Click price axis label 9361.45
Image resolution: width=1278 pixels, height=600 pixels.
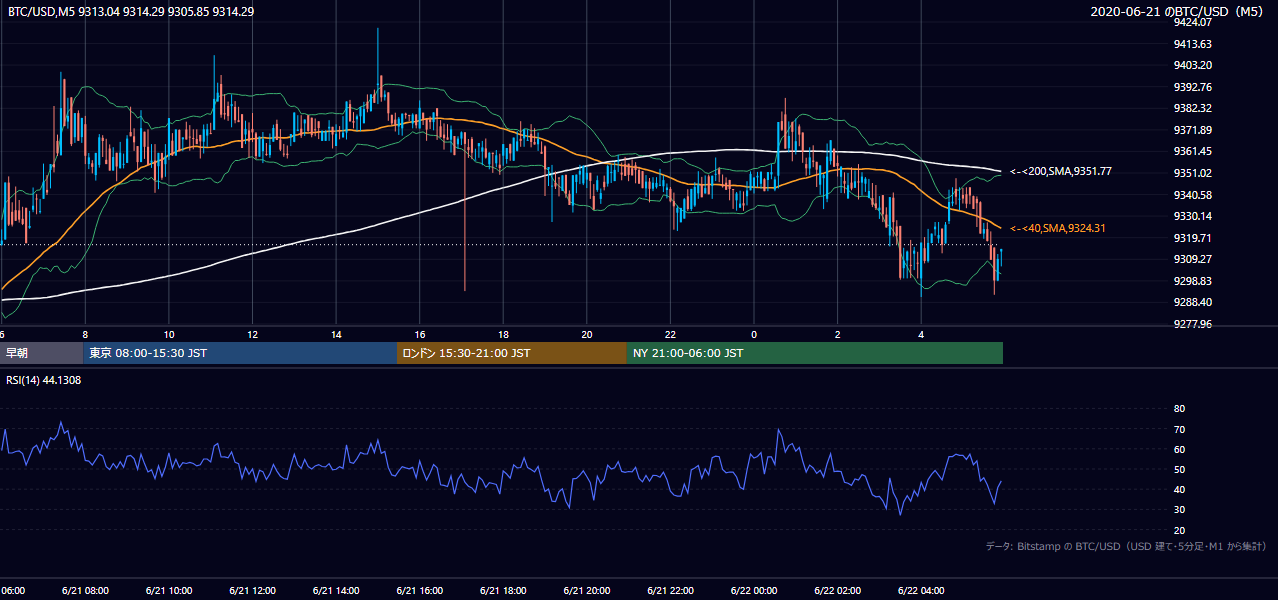pyautogui.click(x=1193, y=151)
